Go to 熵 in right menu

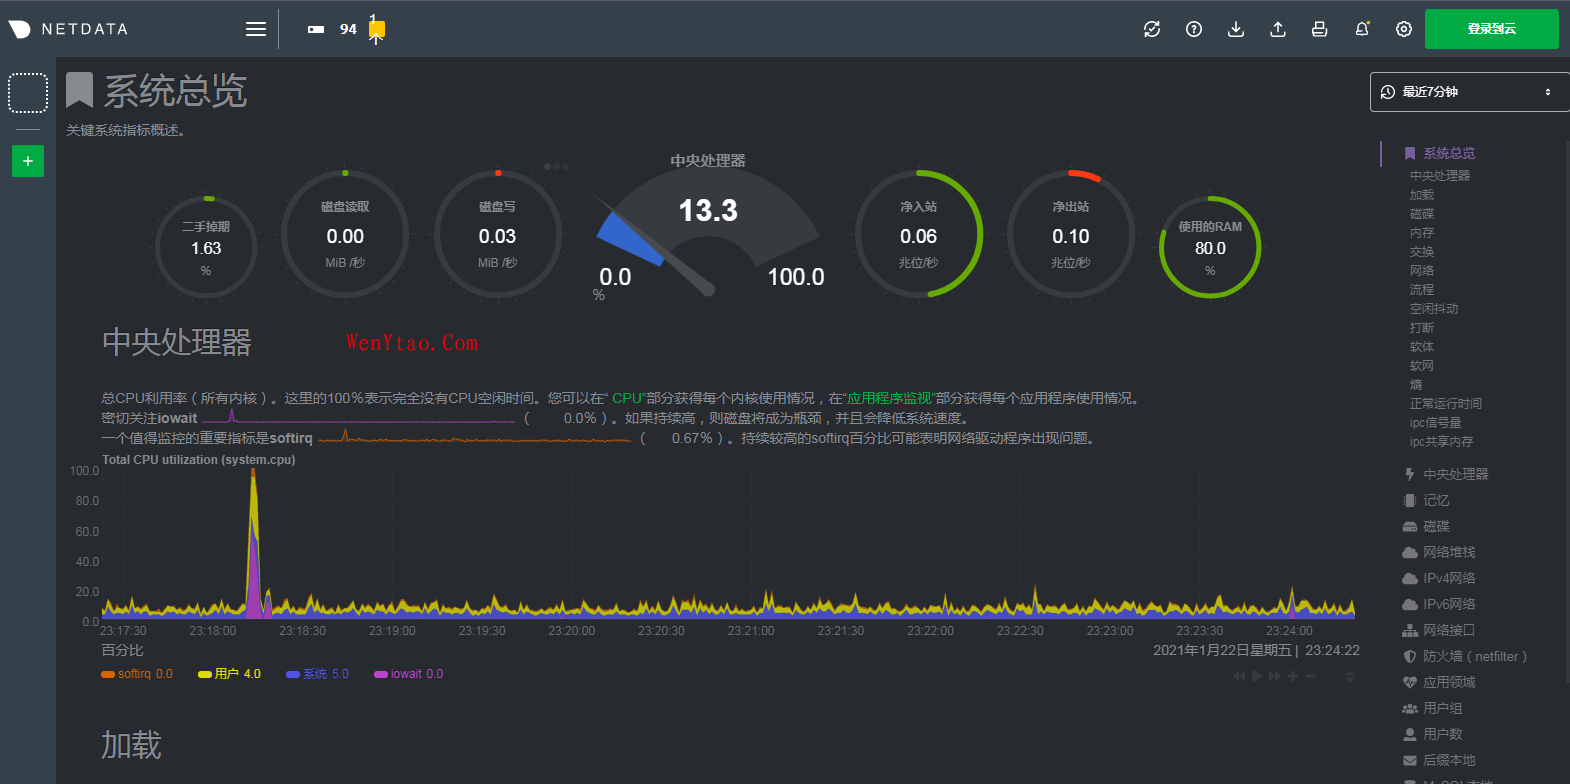pyautogui.click(x=1416, y=385)
